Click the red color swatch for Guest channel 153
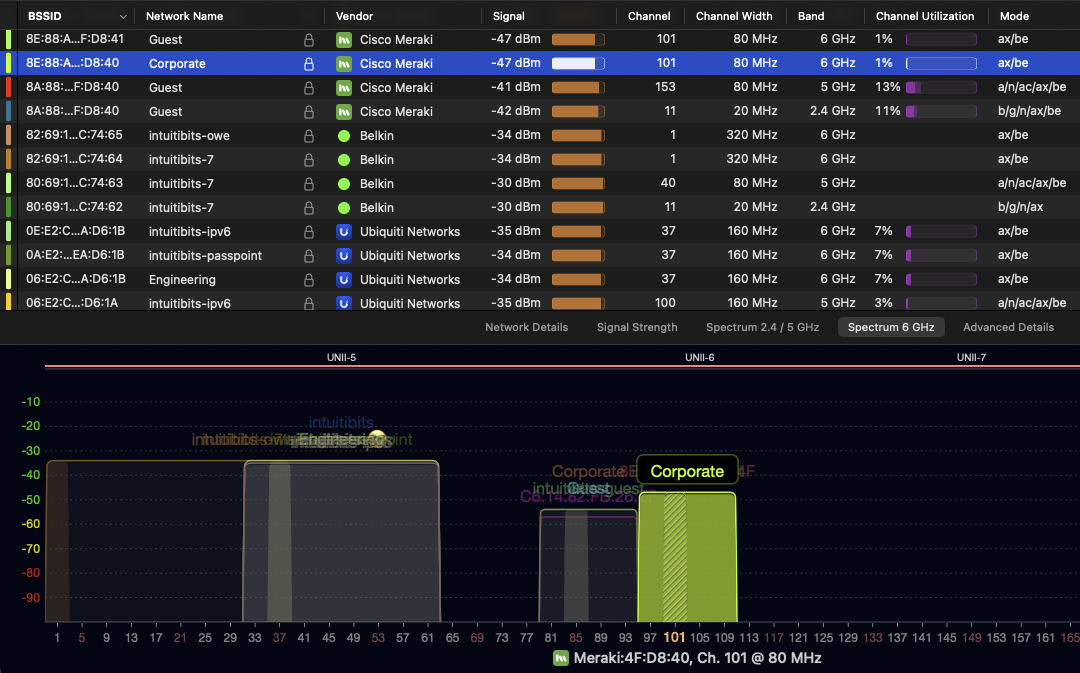This screenshot has width=1080, height=673. click(x=8, y=87)
